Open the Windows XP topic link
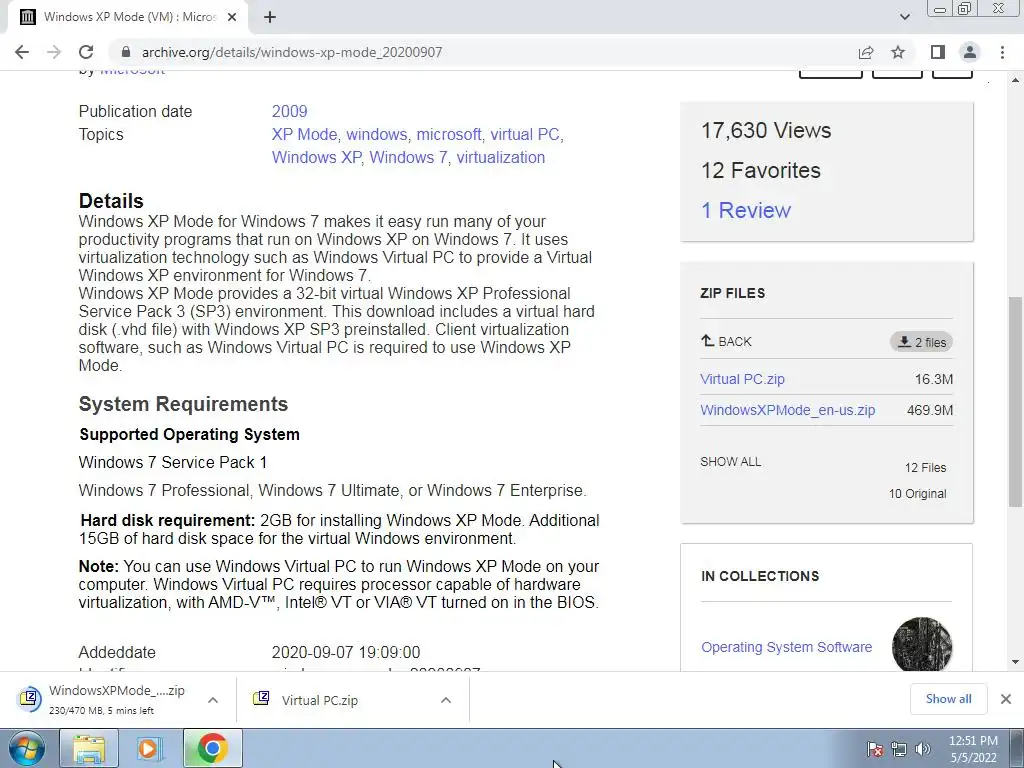The width and height of the screenshot is (1024, 768). (316, 157)
